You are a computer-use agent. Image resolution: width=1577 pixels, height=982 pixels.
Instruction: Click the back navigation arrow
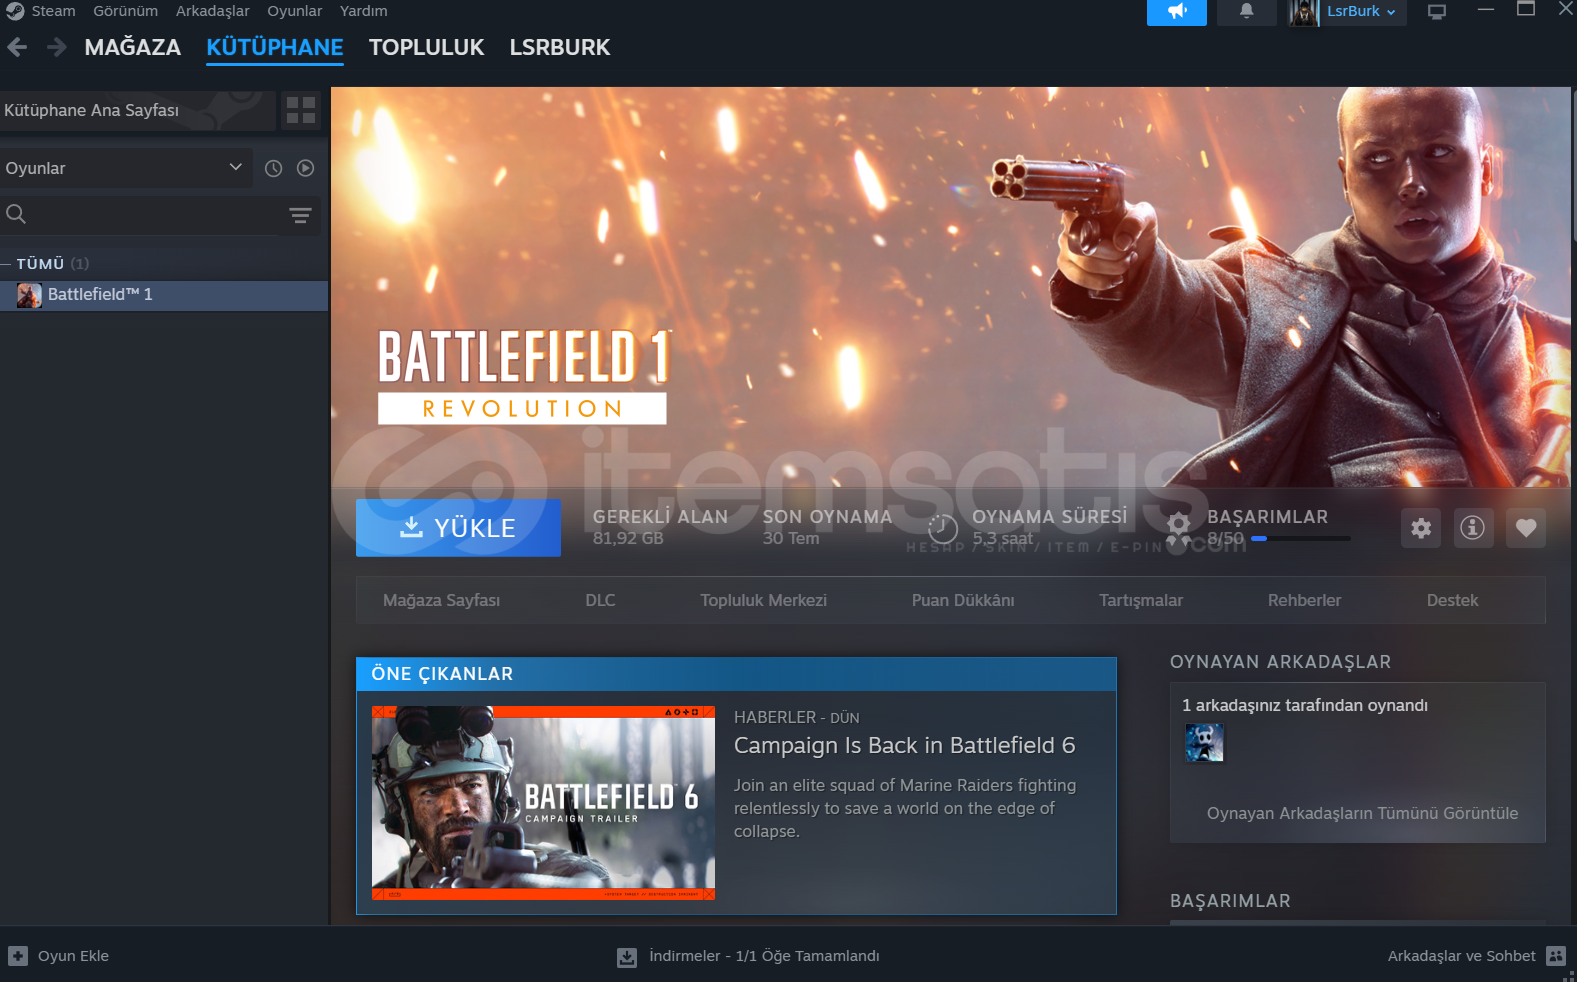(17, 47)
